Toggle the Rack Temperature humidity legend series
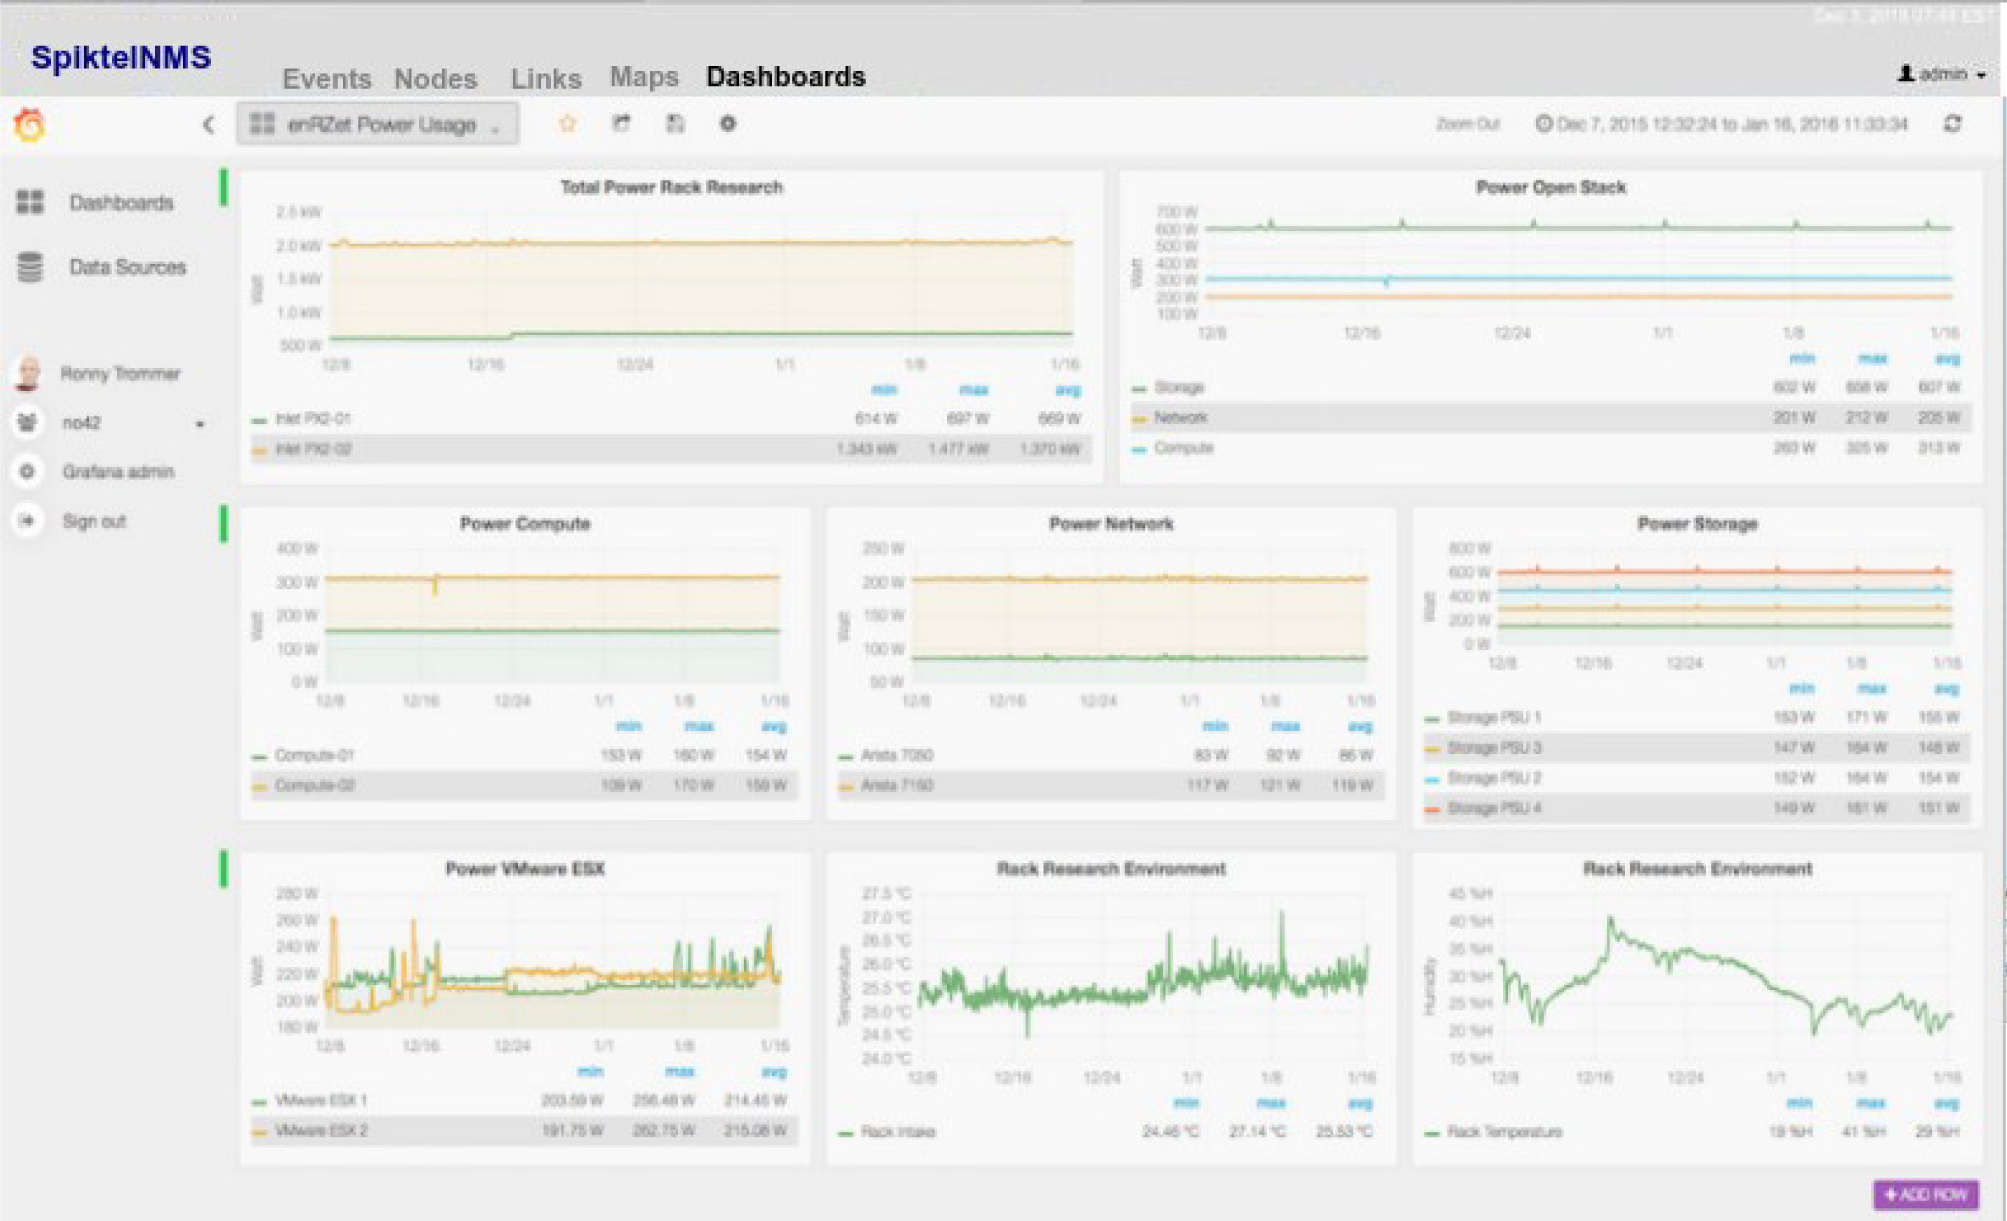Screen dimensions: 2007x1221 pos(1504,1131)
